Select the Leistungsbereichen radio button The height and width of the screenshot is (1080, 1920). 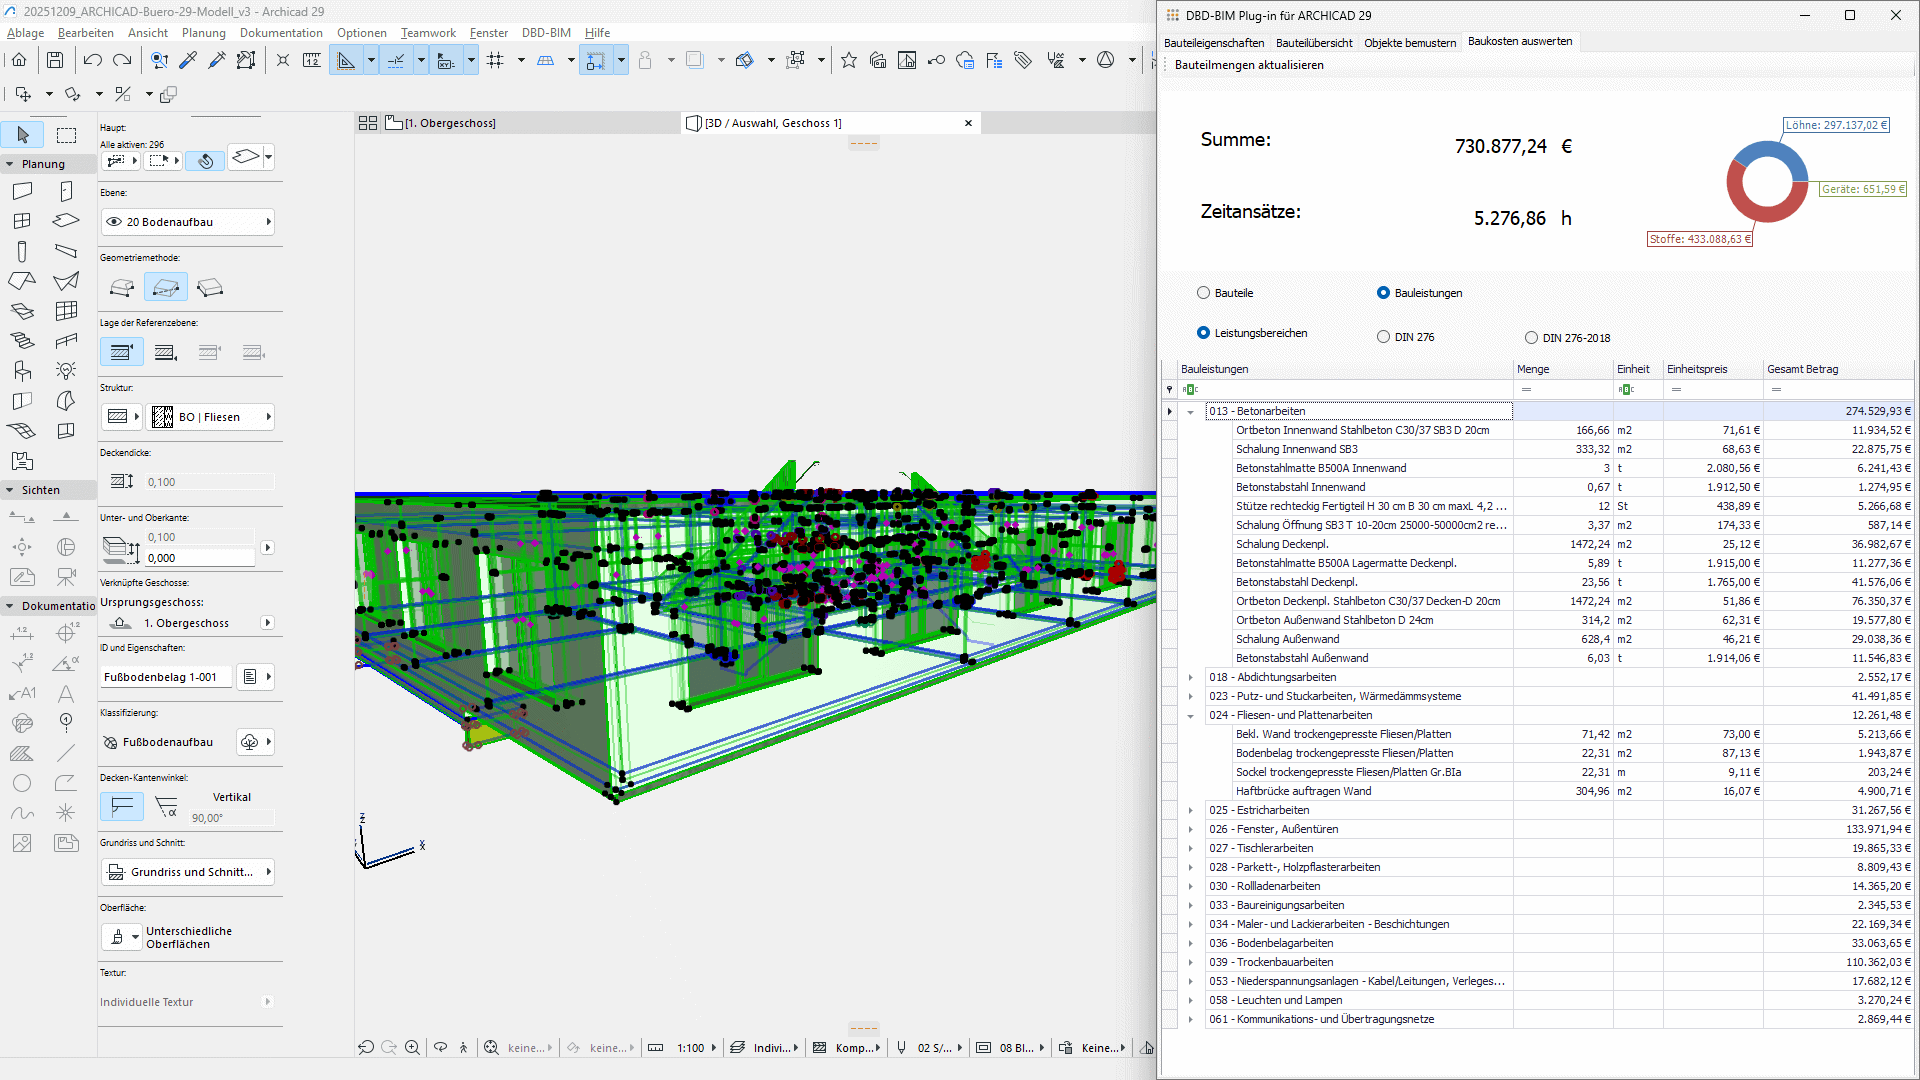(x=1203, y=333)
